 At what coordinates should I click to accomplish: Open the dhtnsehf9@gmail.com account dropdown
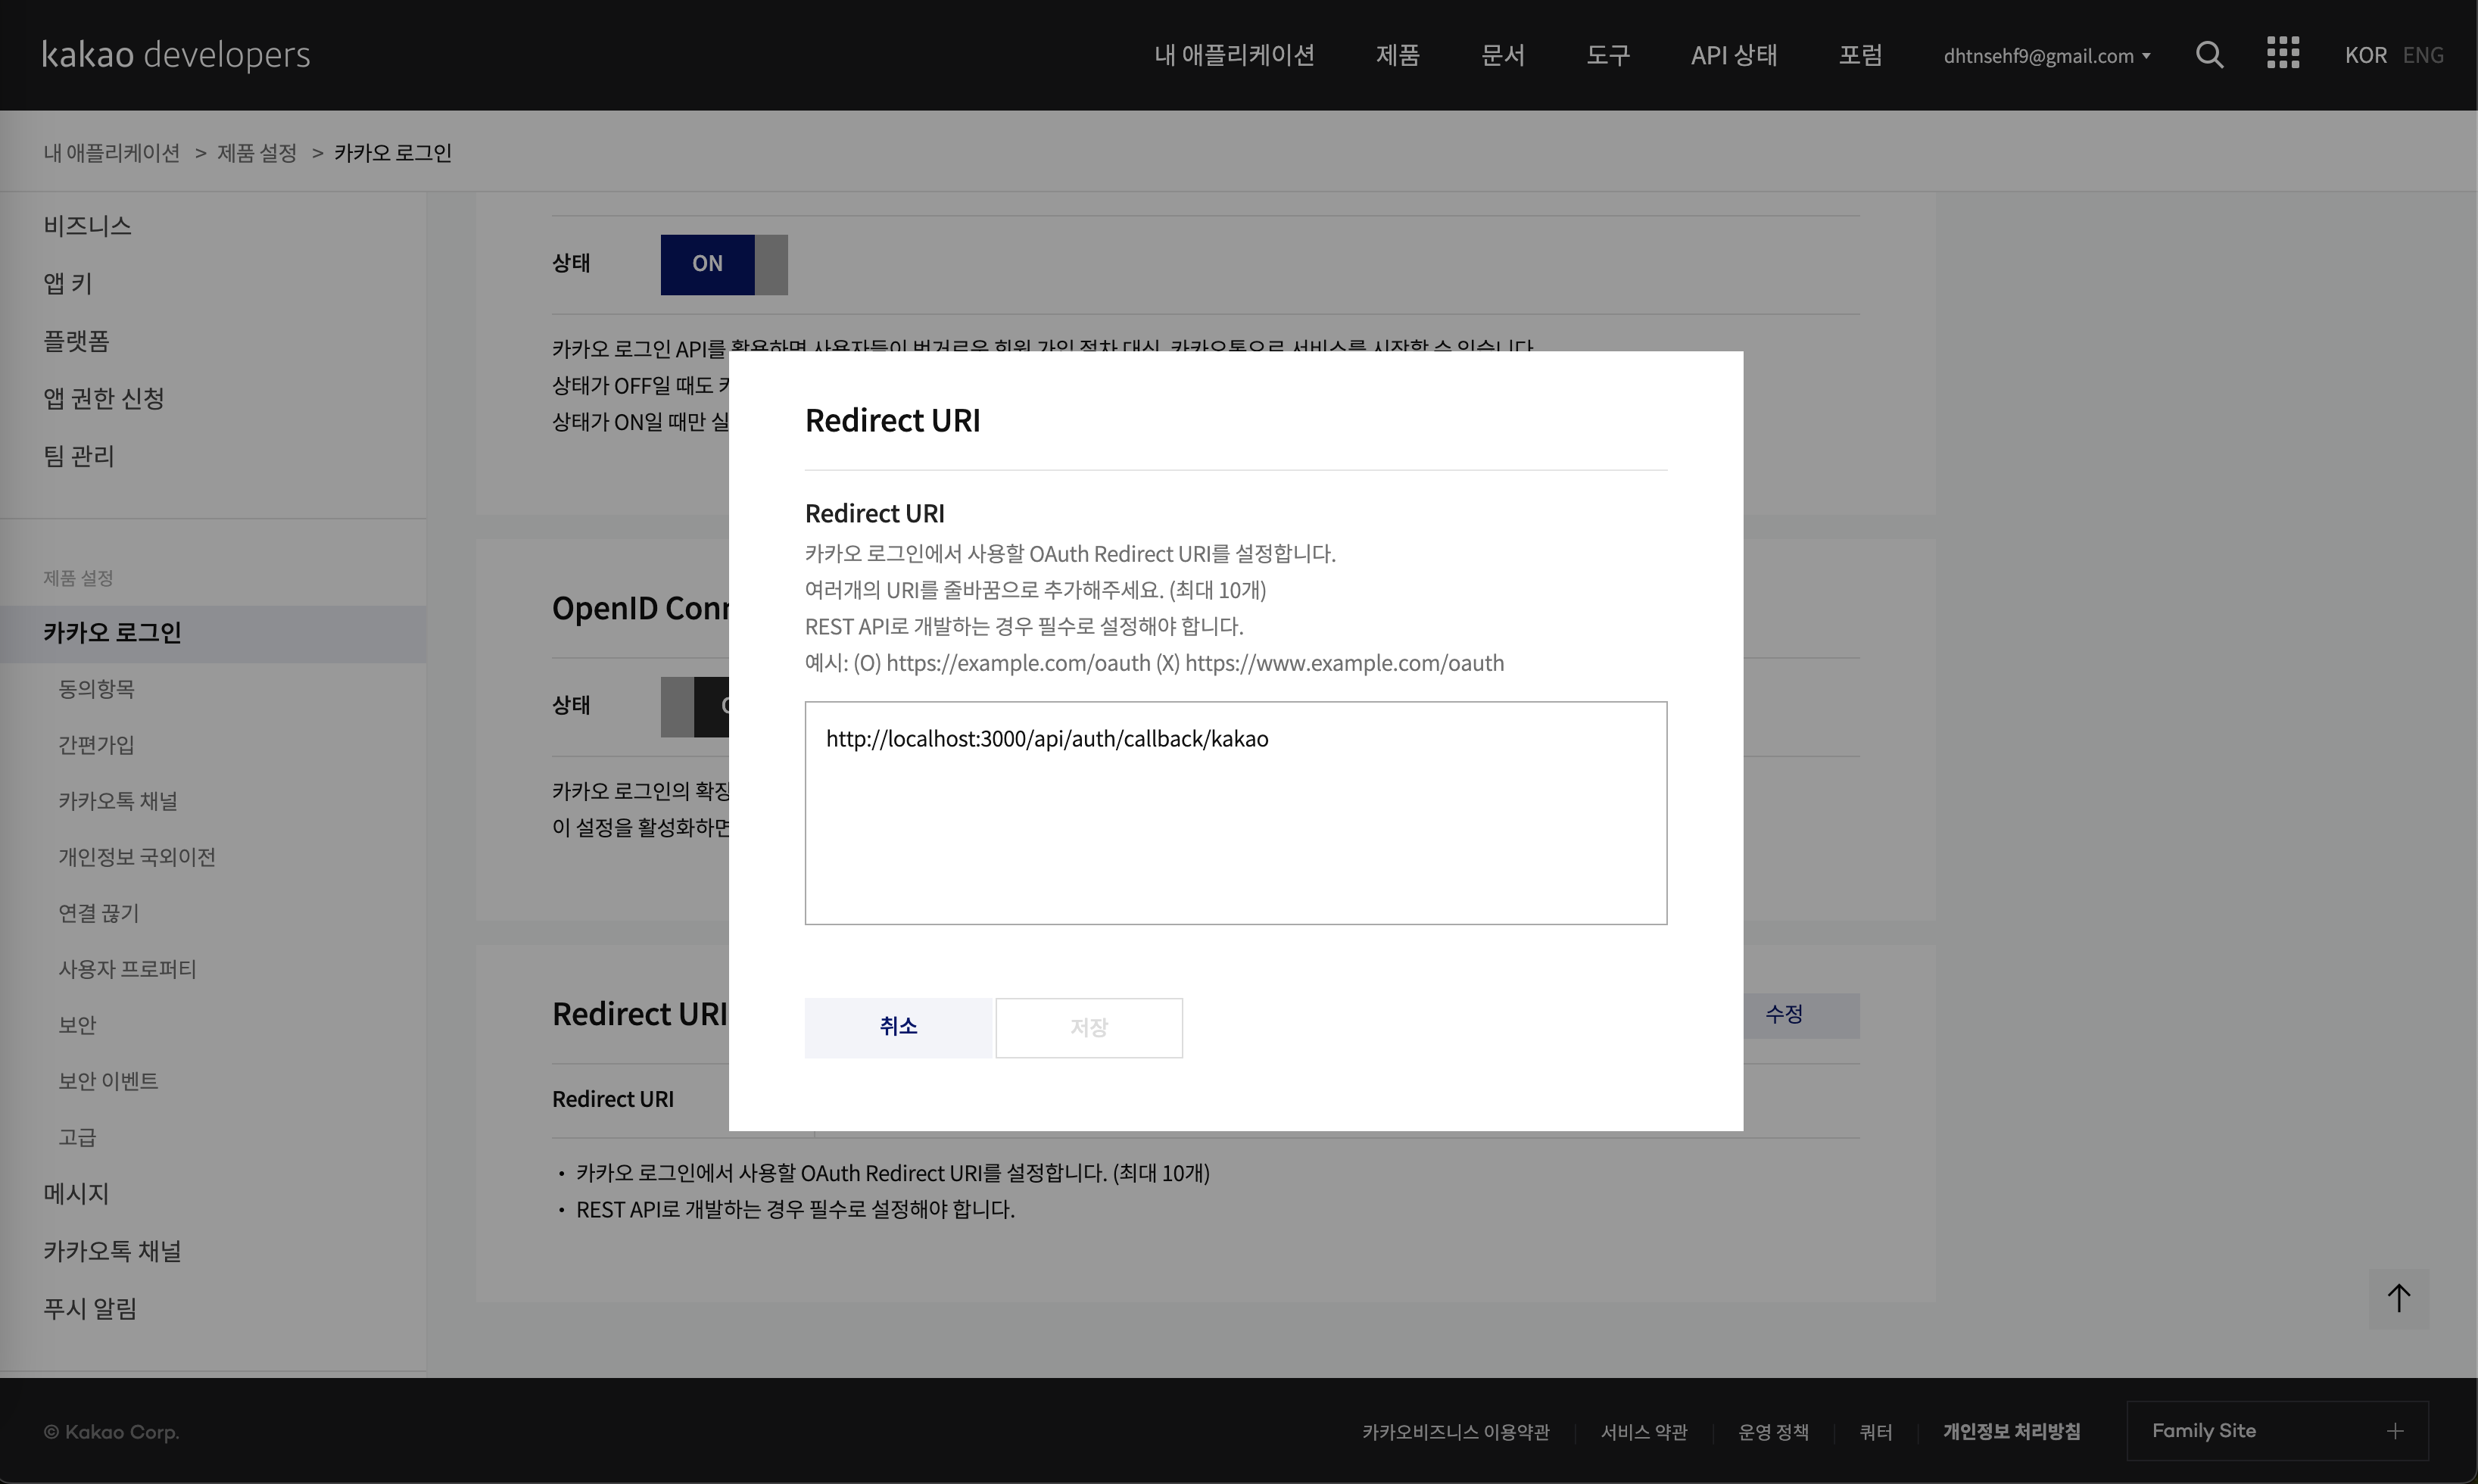pos(2046,56)
